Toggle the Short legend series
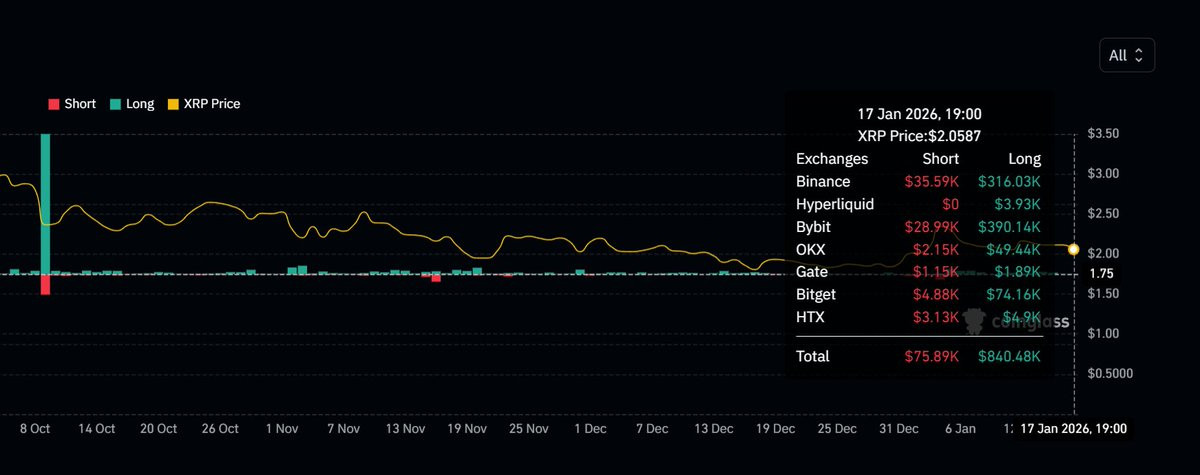This screenshot has width=1200, height=475. click(x=72, y=103)
